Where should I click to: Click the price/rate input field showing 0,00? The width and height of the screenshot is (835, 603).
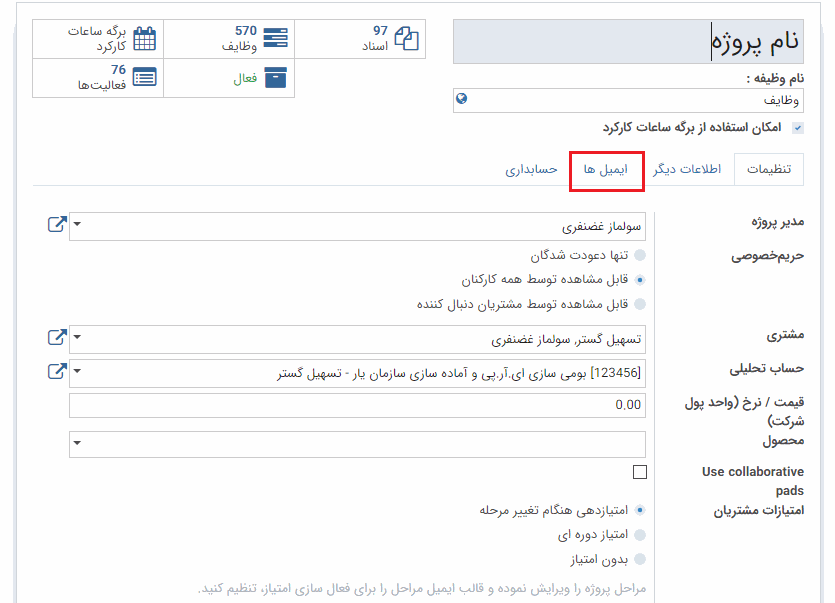coord(357,405)
